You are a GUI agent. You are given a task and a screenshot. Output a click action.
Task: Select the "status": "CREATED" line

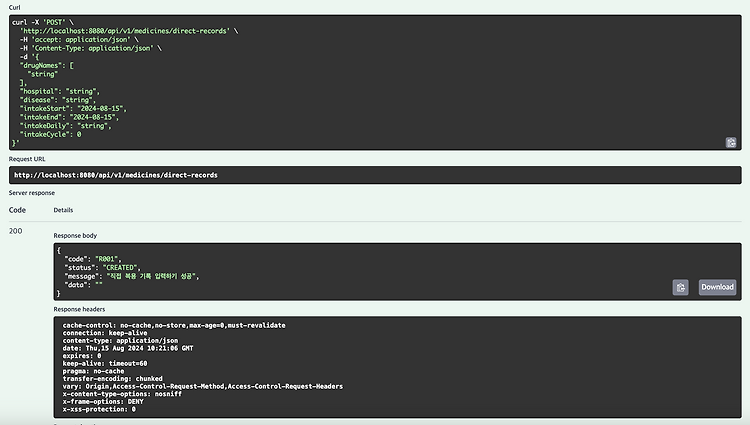pyautogui.click(x=102, y=268)
